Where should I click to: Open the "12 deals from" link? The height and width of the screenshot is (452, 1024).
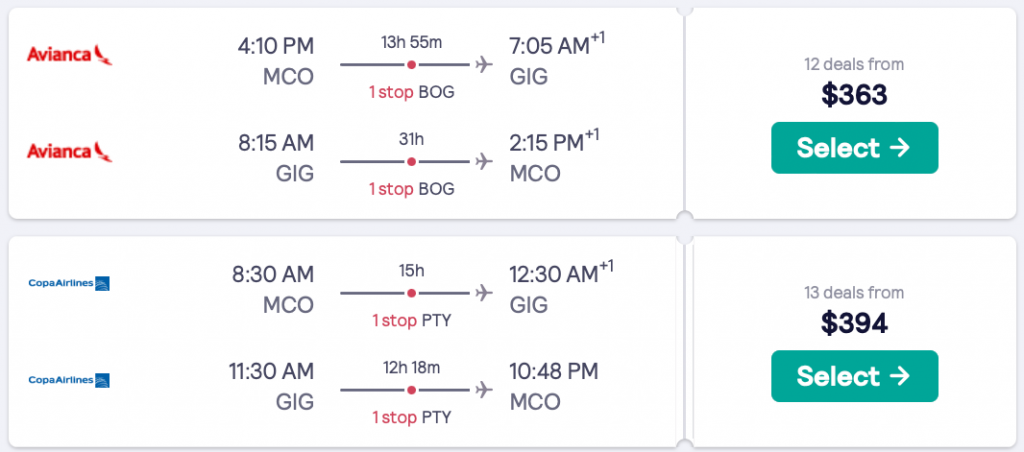pyautogui.click(x=854, y=64)
